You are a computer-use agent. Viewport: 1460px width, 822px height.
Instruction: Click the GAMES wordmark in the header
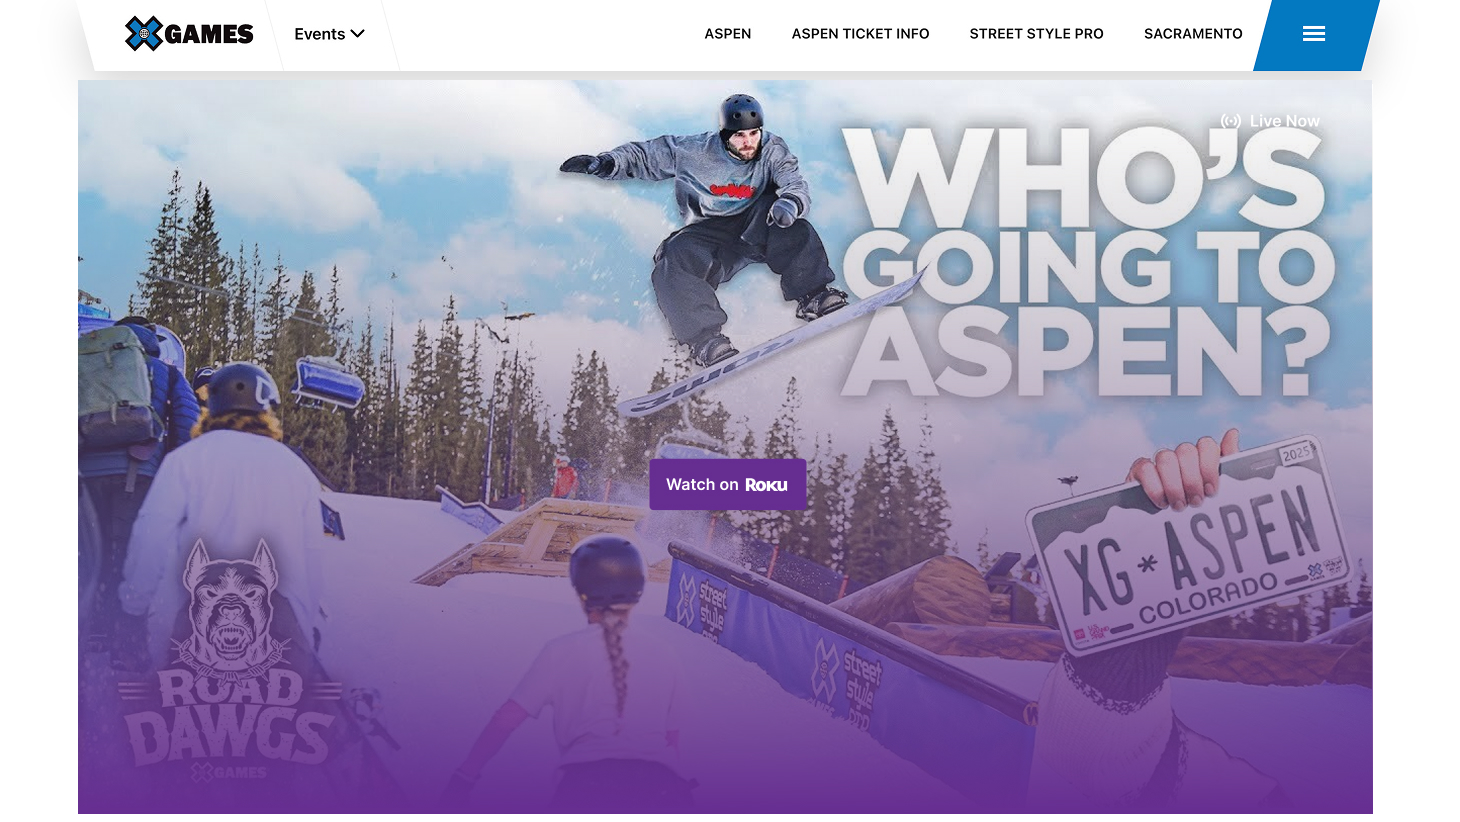point(209,35)
